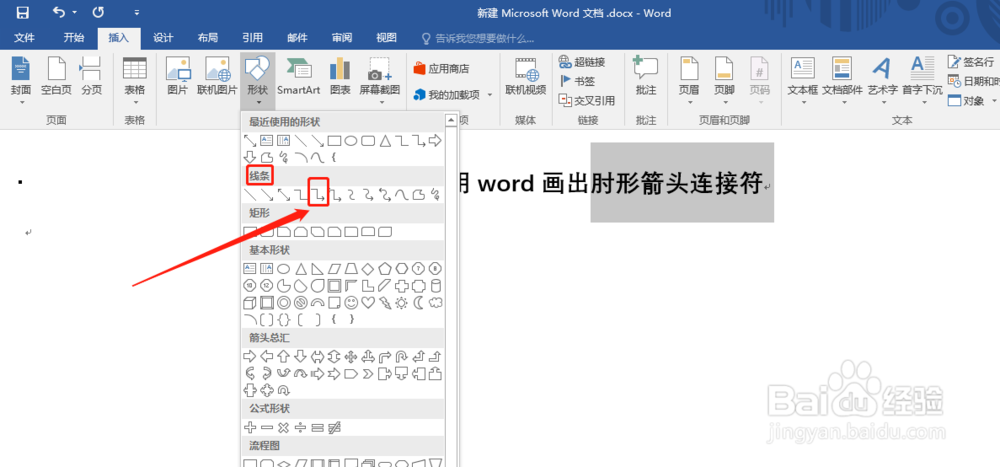Choose the sun shape
Screen dimensions: 1000x467
click(401, 302)
